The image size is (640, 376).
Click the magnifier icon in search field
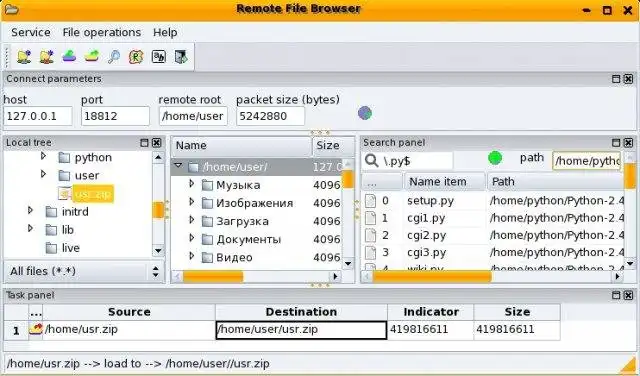[371, 160]
